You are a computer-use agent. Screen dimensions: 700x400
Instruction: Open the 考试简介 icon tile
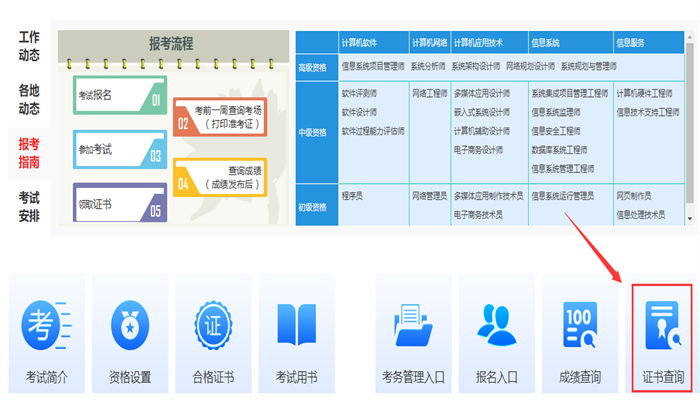45,325
